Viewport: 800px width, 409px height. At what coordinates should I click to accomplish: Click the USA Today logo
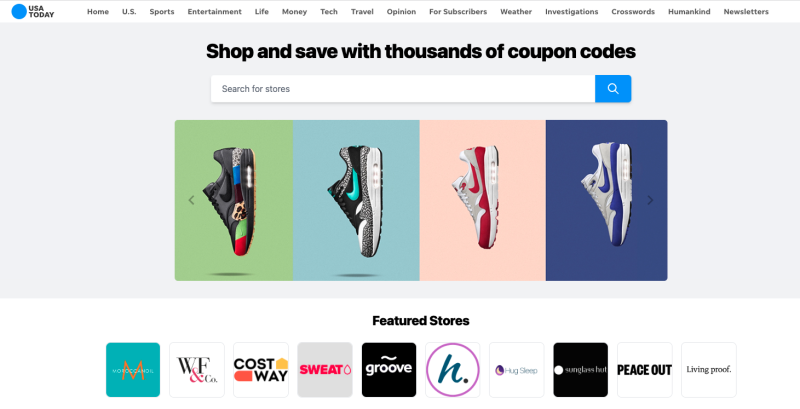(x=33, y=11)
